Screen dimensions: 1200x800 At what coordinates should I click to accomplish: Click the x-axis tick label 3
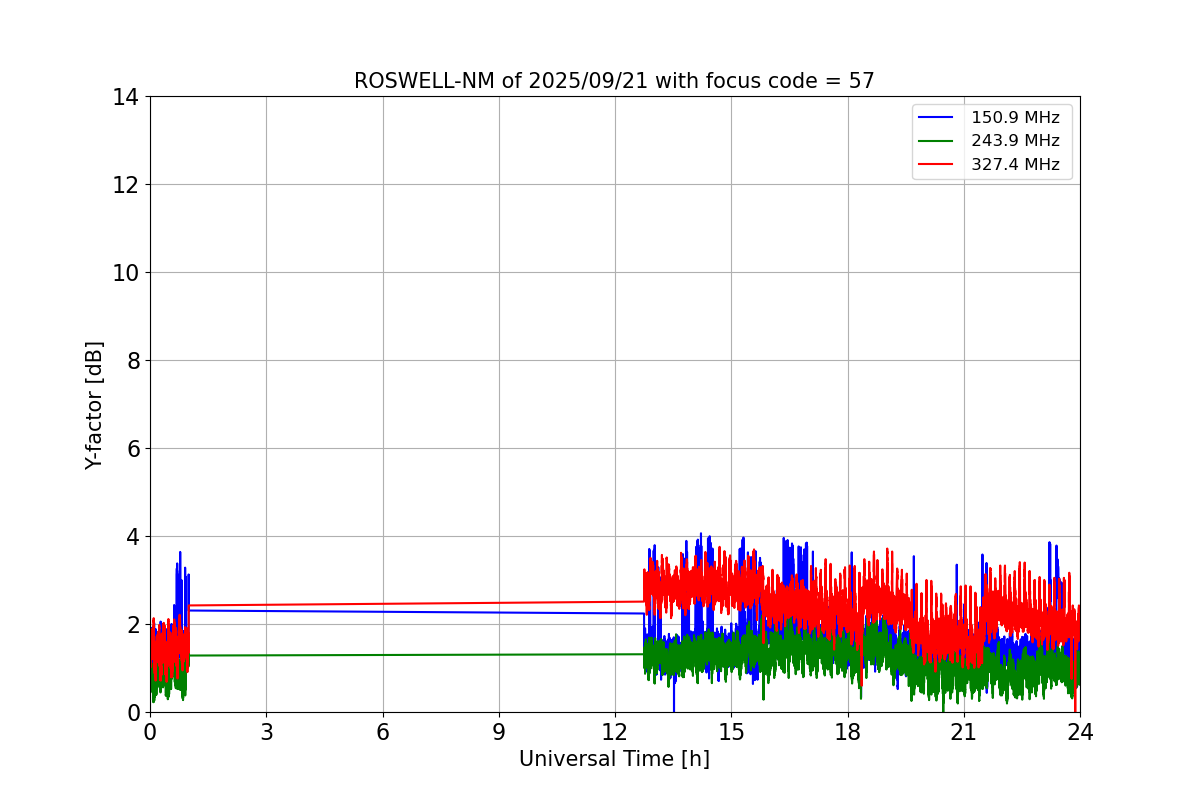tap(266, 732)
